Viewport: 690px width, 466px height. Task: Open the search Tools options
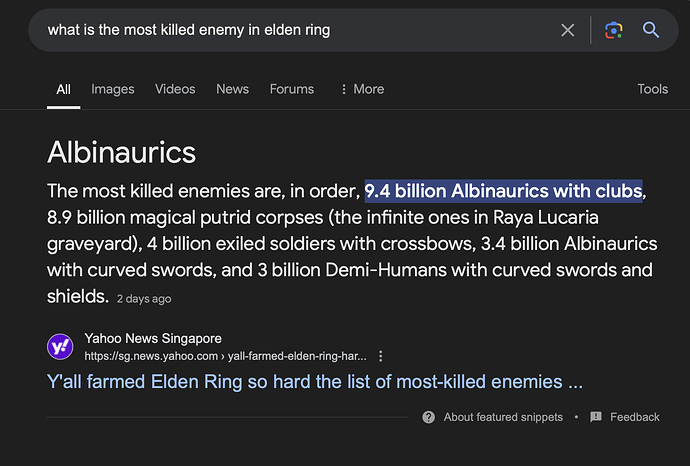652,89
